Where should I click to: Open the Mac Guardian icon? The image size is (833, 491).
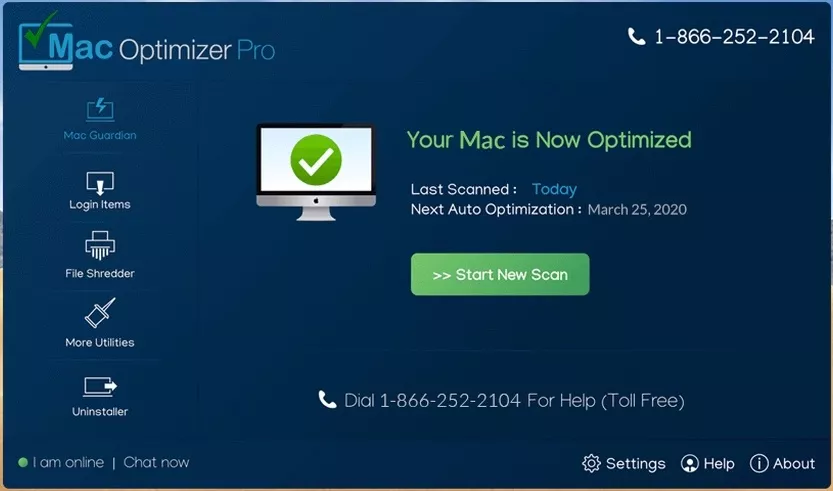(100, 109)
